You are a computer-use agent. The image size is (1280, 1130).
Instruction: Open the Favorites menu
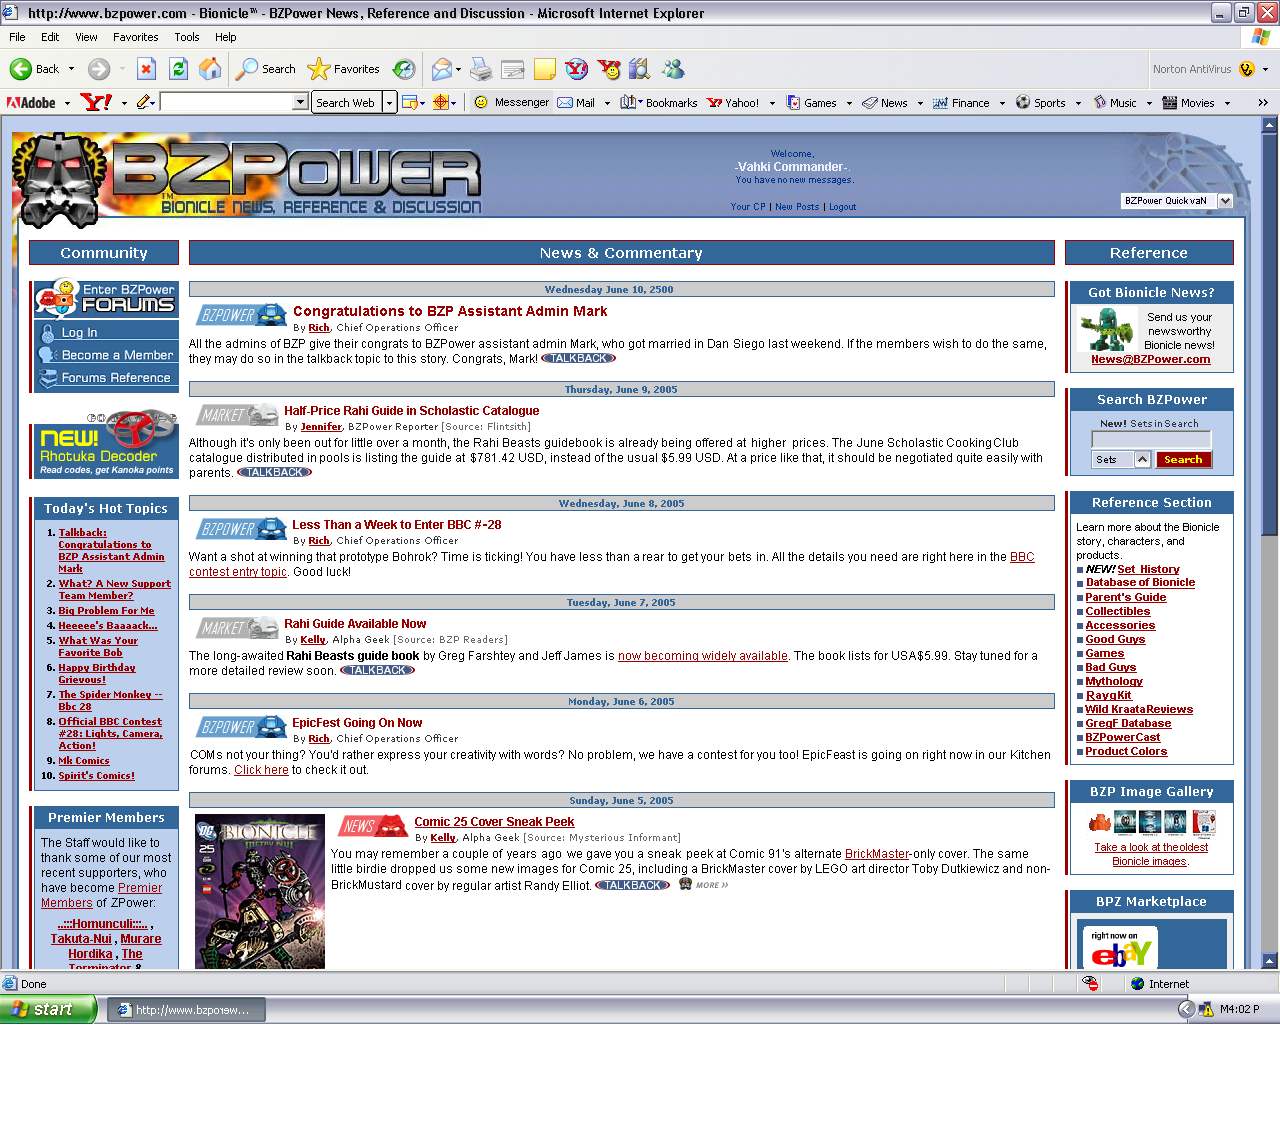(136, 37)
